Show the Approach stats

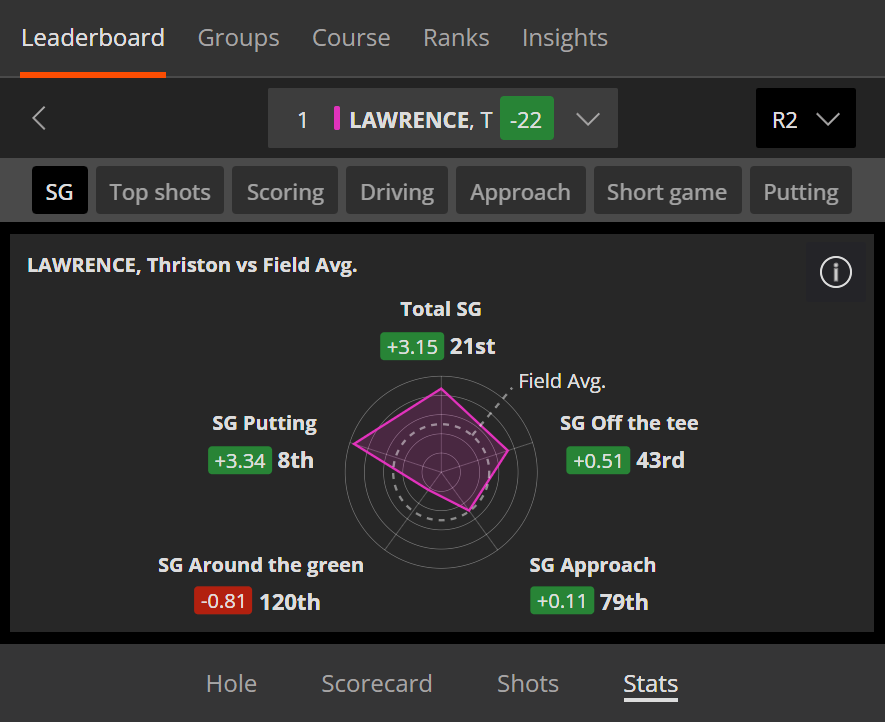(520, 191)
